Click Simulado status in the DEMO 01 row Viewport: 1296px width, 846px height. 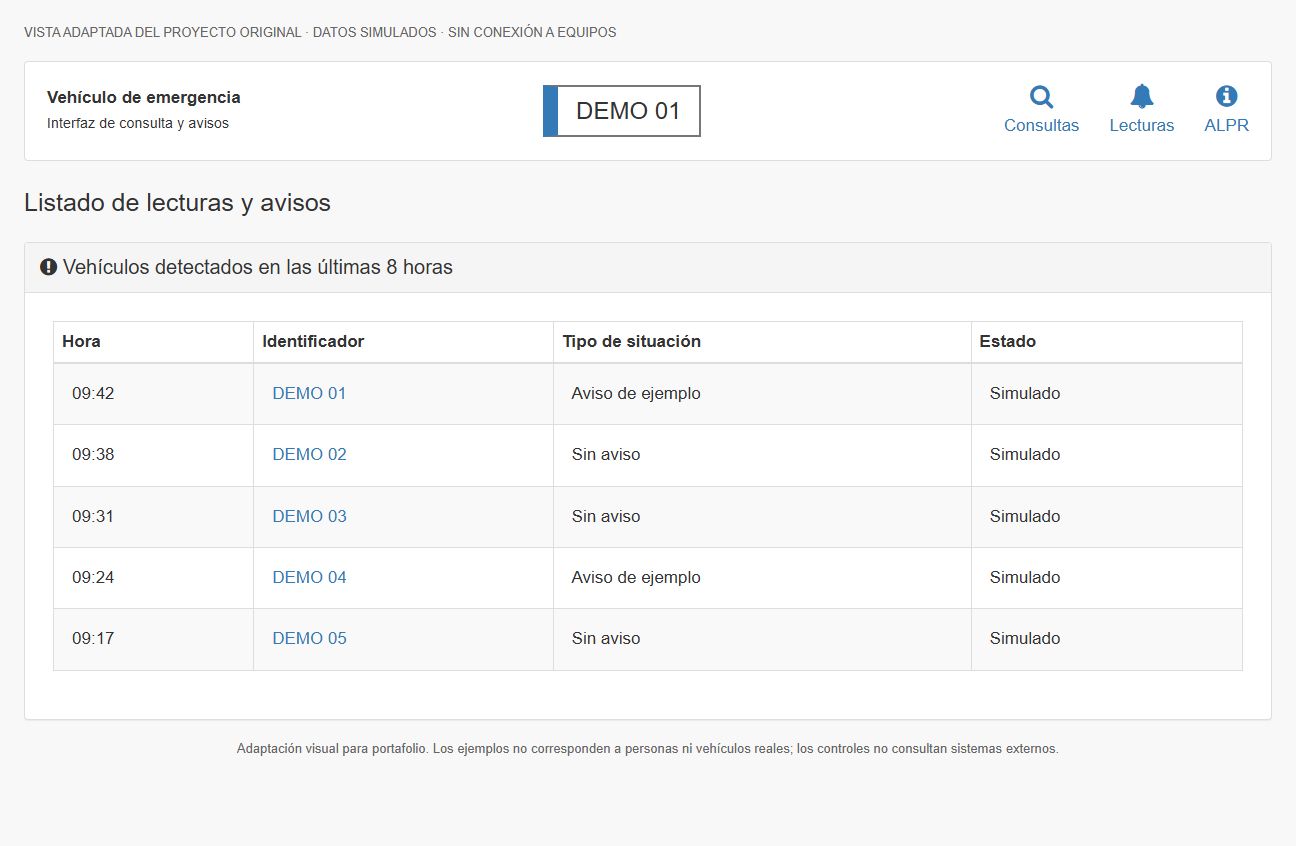1025,393
